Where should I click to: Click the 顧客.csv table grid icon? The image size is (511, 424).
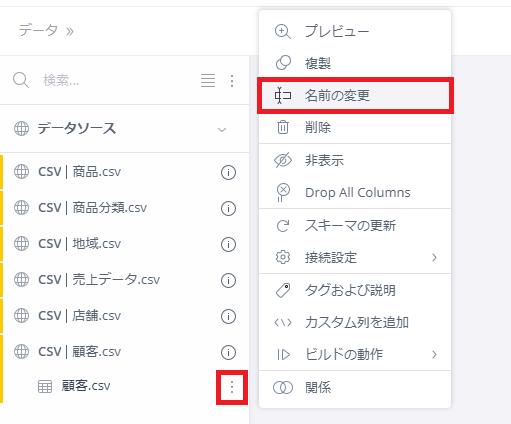pyautogui.click(x=45, y=387)
